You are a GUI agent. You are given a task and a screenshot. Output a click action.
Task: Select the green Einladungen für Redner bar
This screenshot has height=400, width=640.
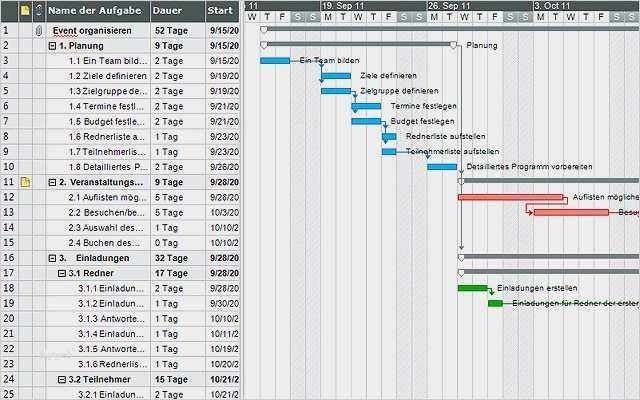[496, 303]
